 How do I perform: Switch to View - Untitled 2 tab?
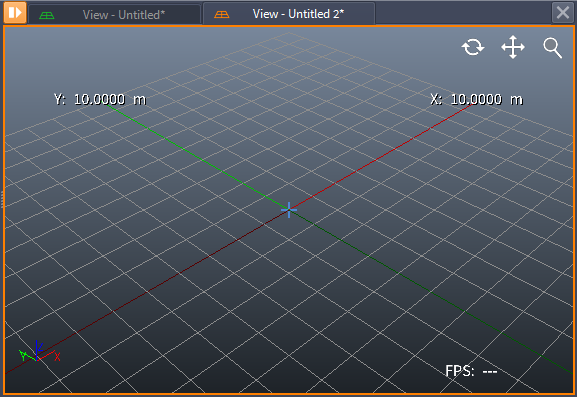(x=289, y=14)
